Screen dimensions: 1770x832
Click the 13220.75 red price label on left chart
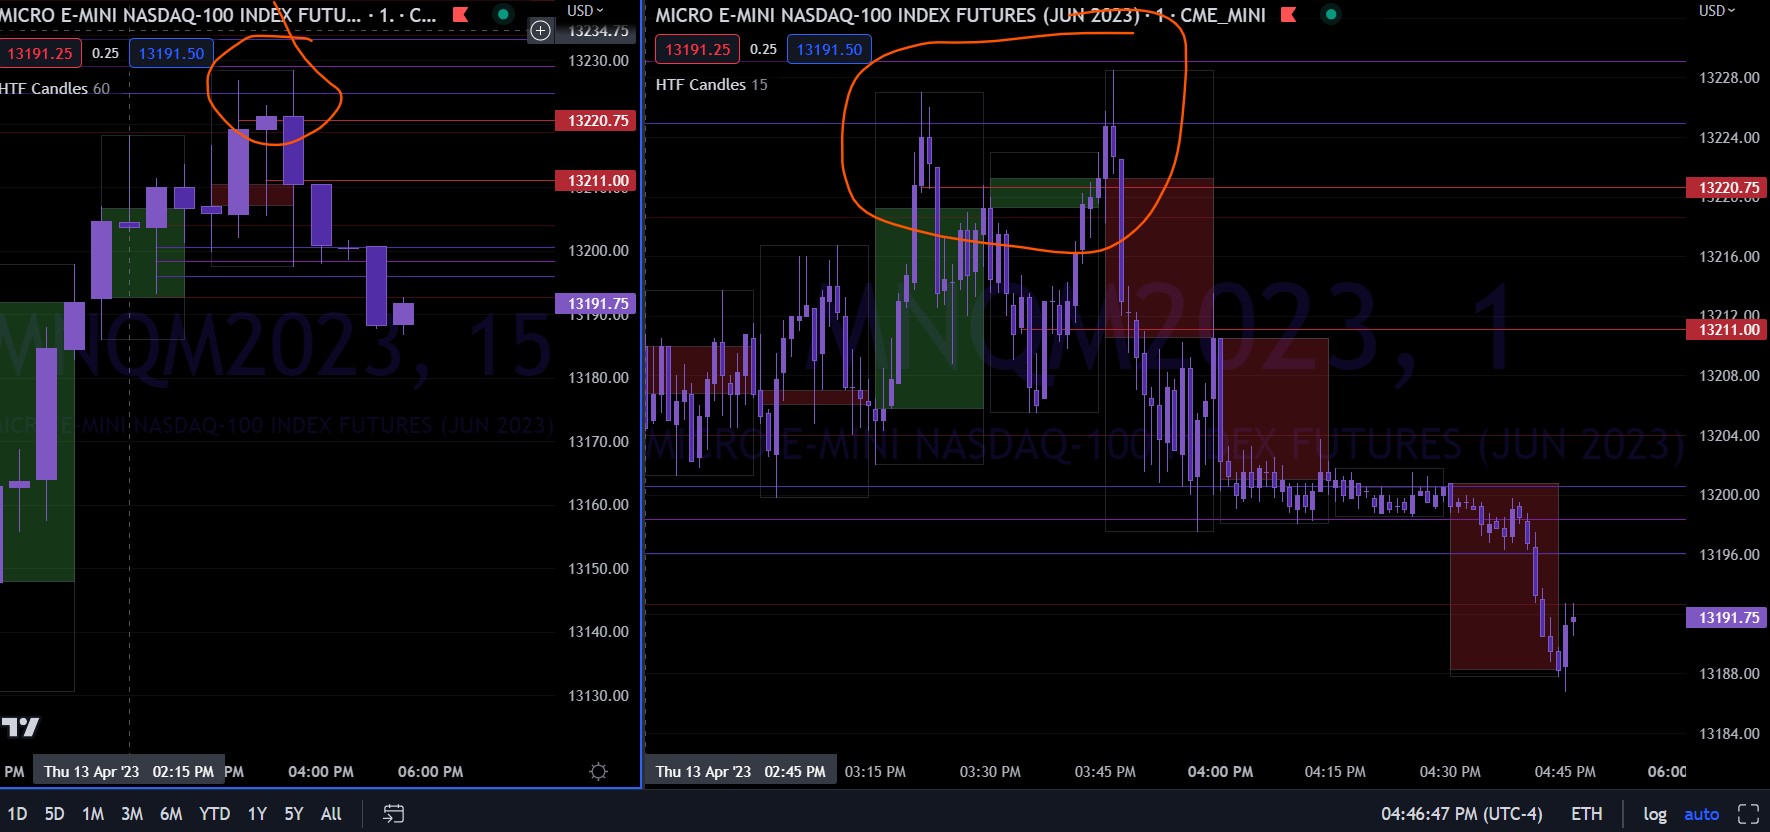point(596,121)
